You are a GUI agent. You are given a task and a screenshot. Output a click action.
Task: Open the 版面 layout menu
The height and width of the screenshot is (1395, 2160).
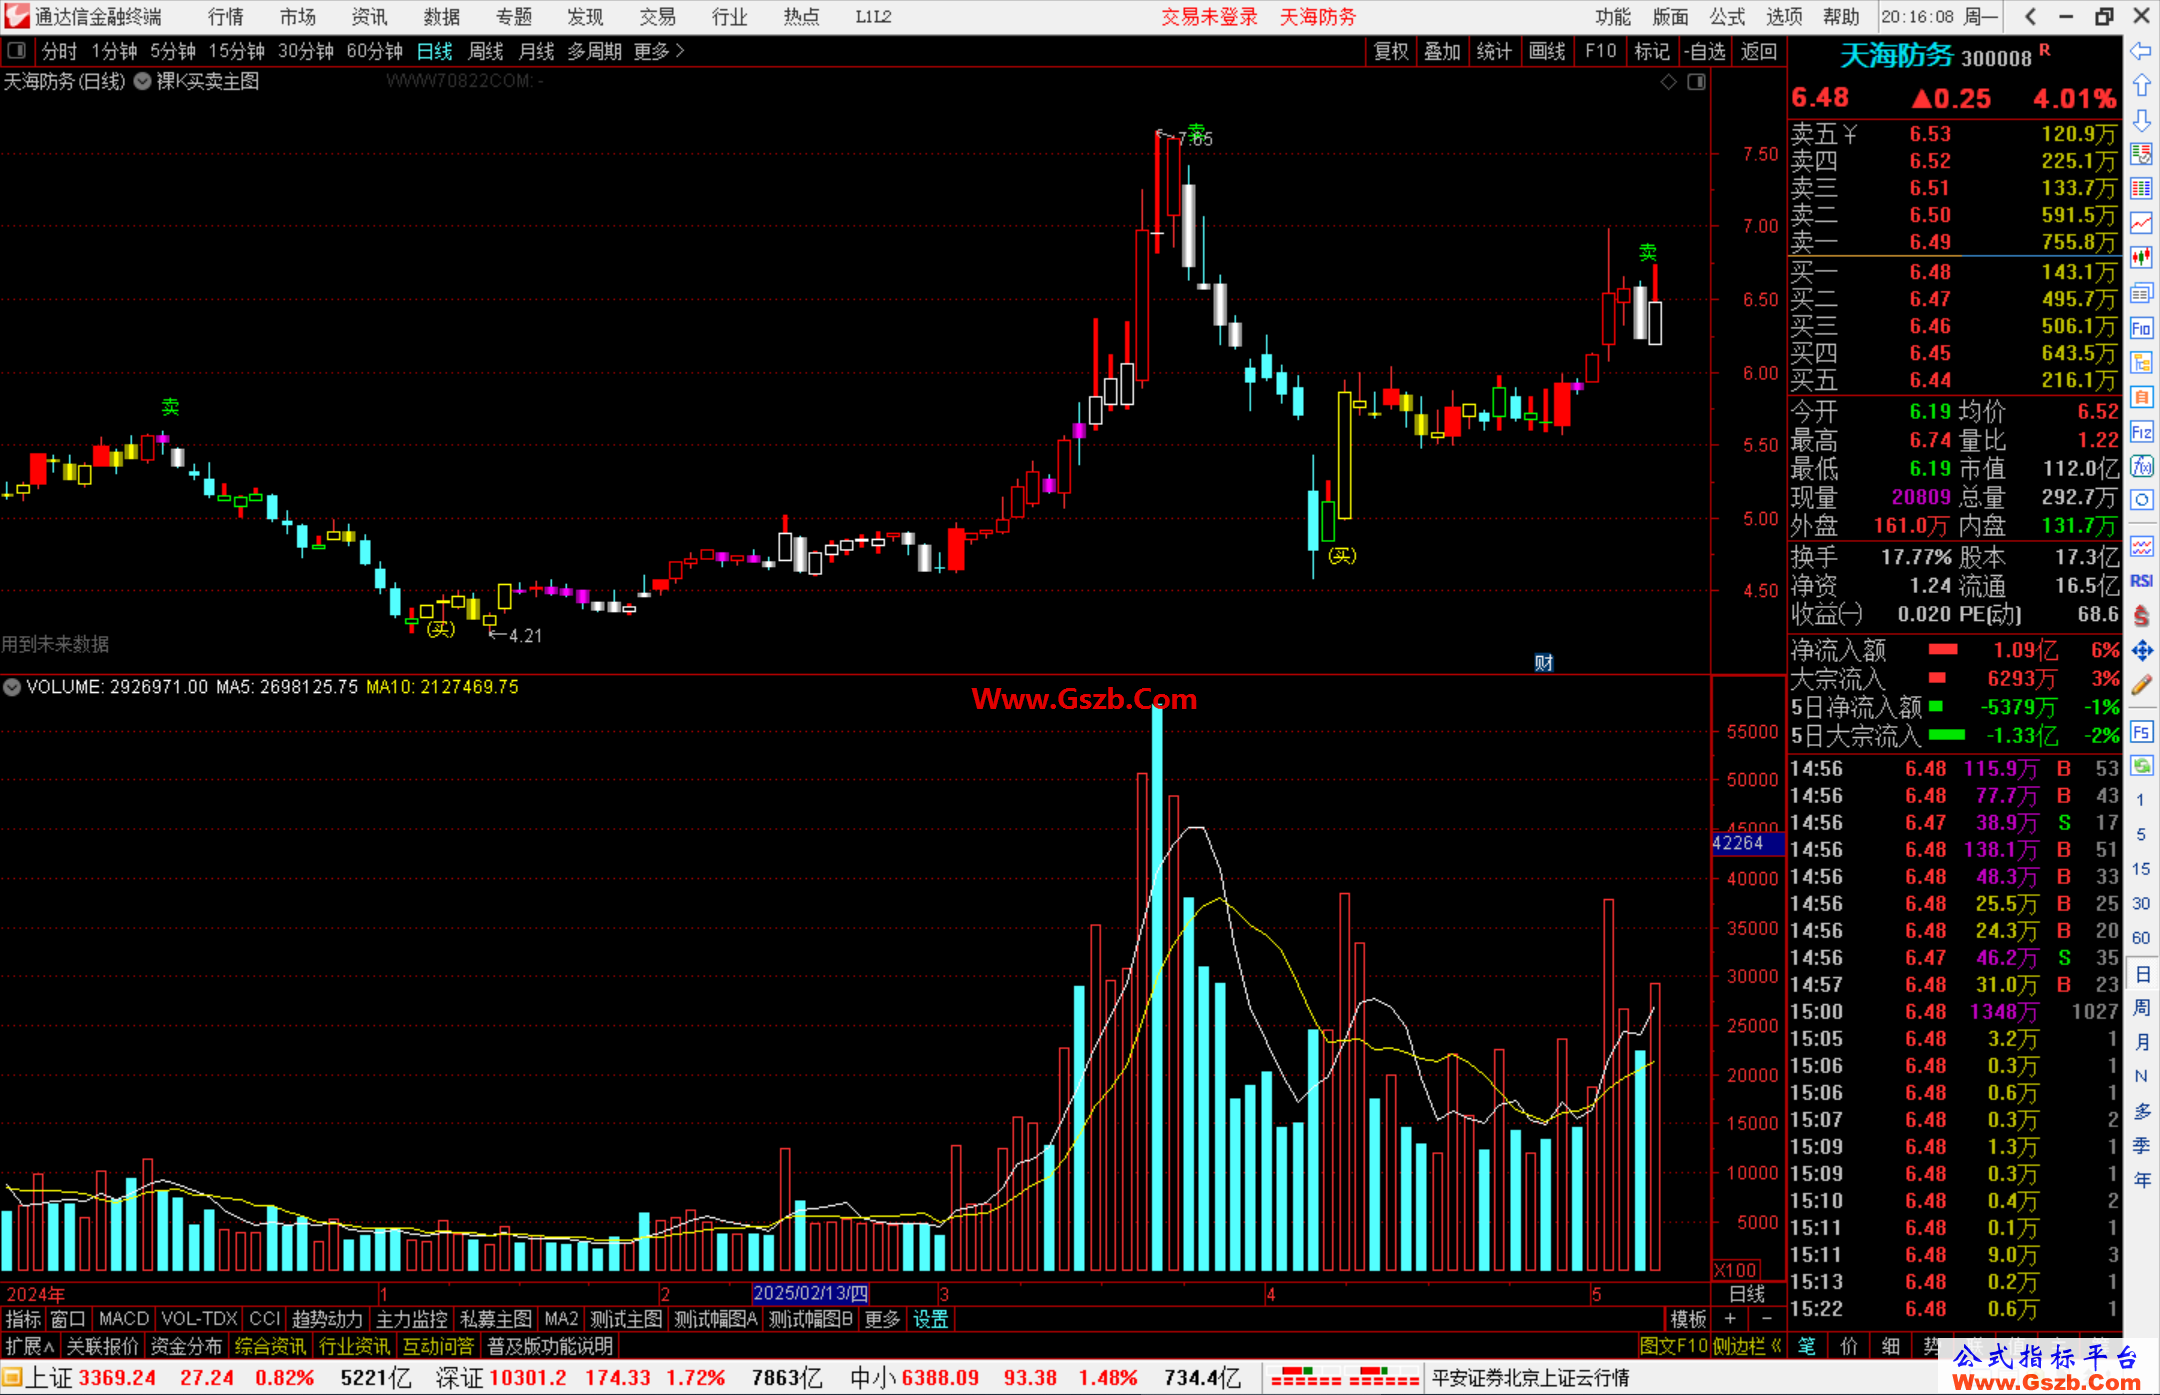pos(1670,16)
